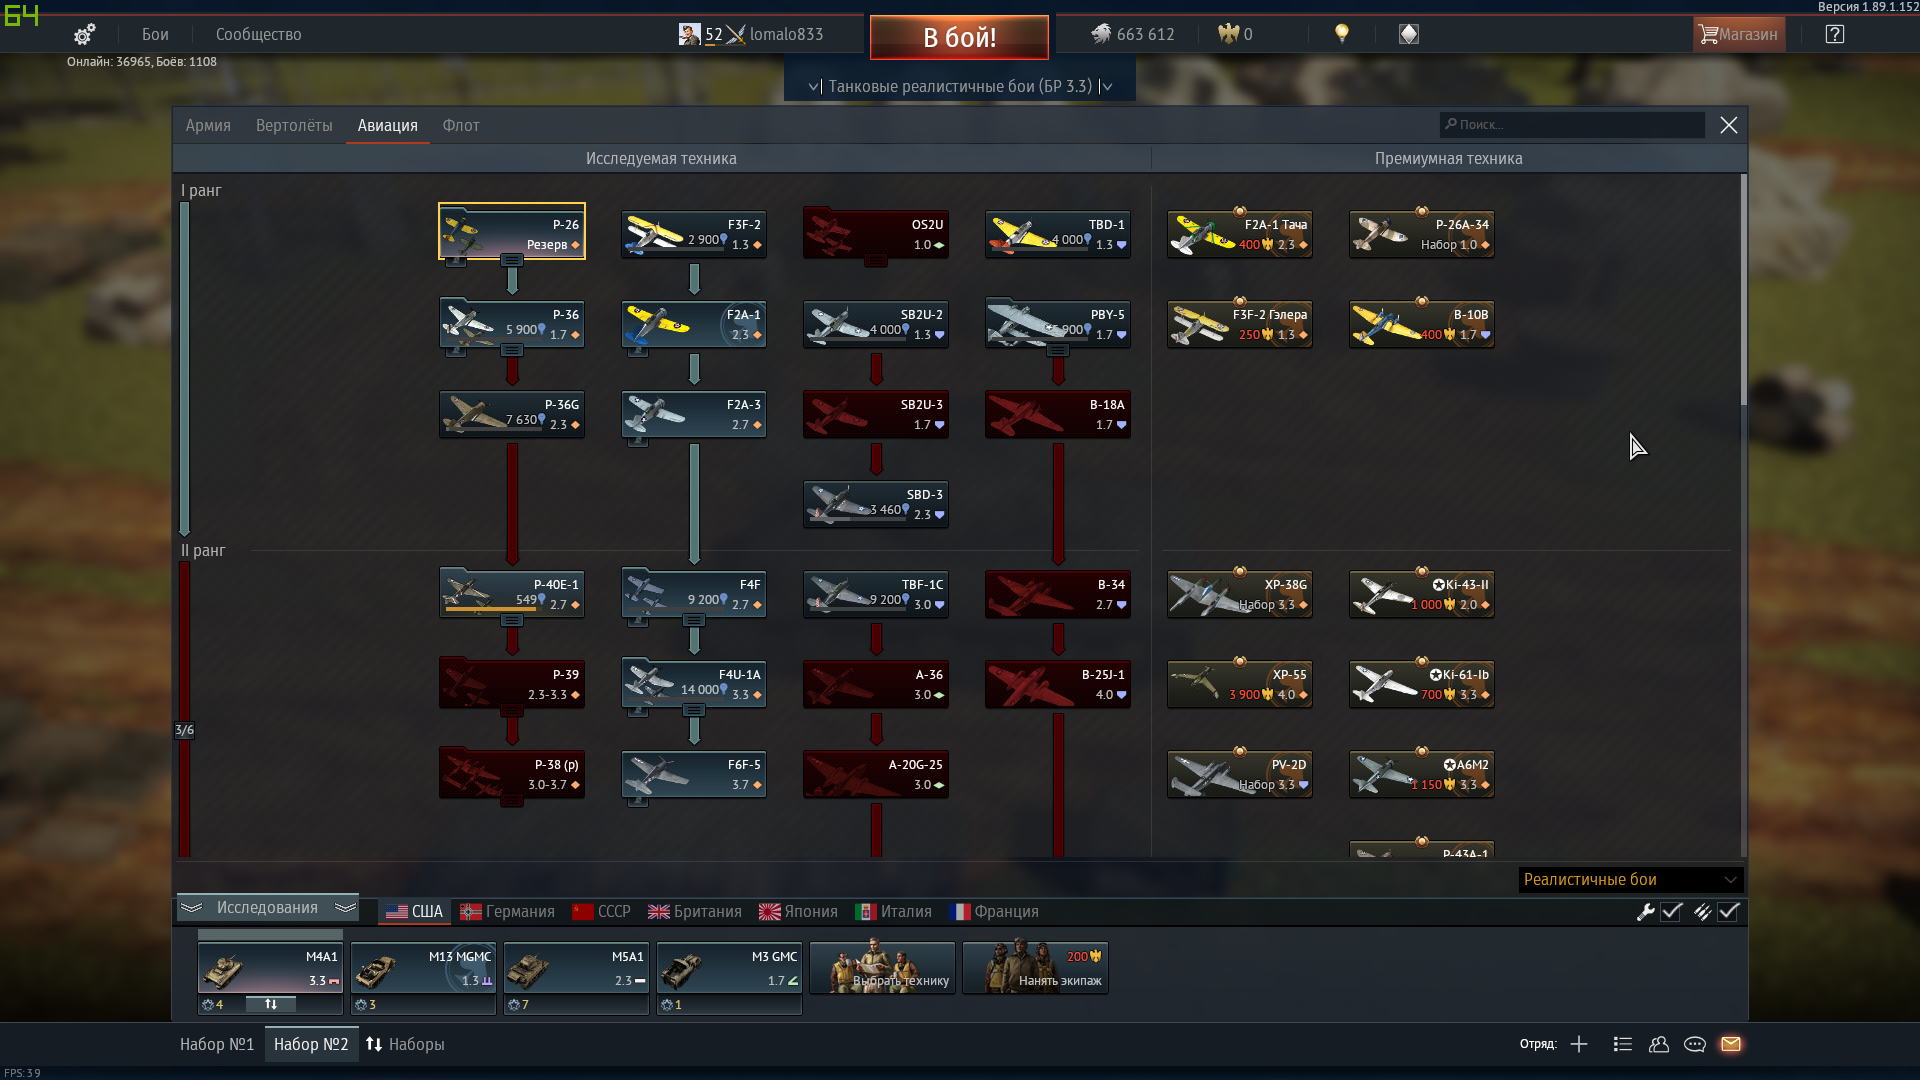Image resolution: width=1920 pixels, height=1080 pixels.
Task: Switch to the Вертолёты tab
Action: [x=294, y=126]
